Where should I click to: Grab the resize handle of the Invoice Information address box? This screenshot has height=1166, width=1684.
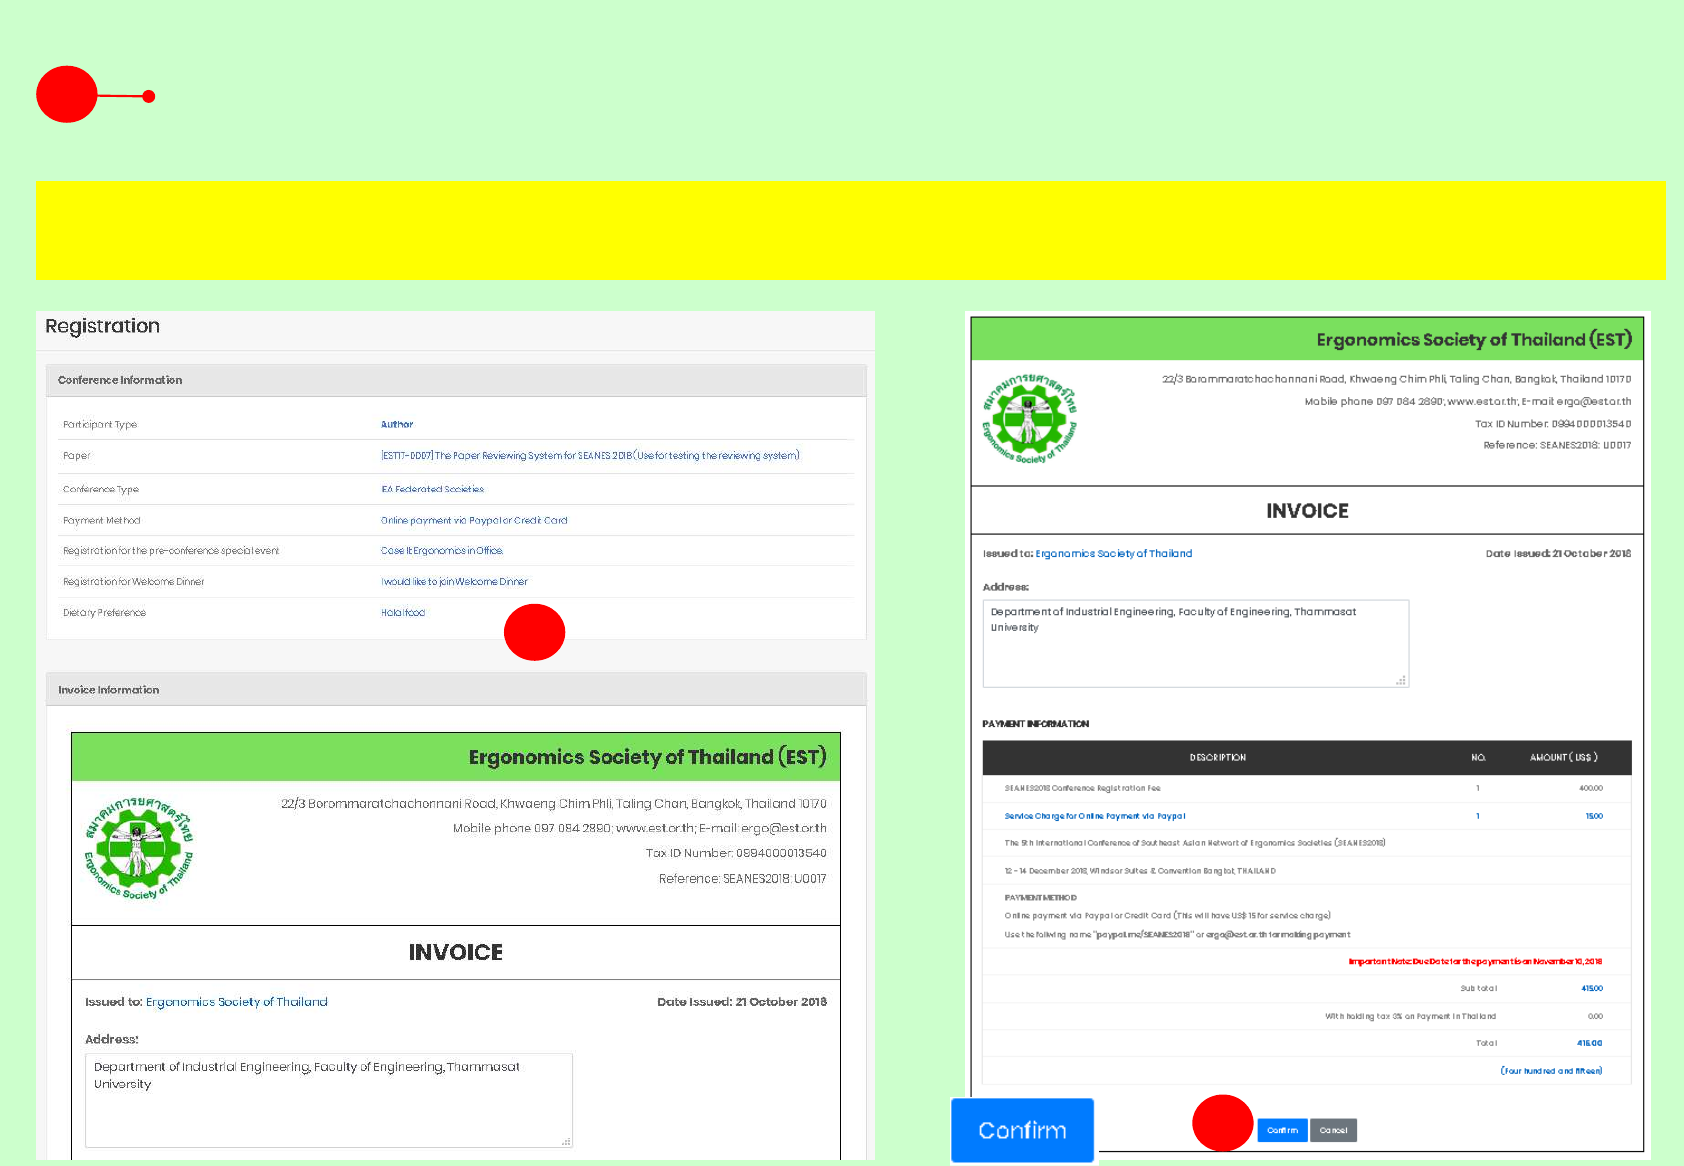[566, 1141]
